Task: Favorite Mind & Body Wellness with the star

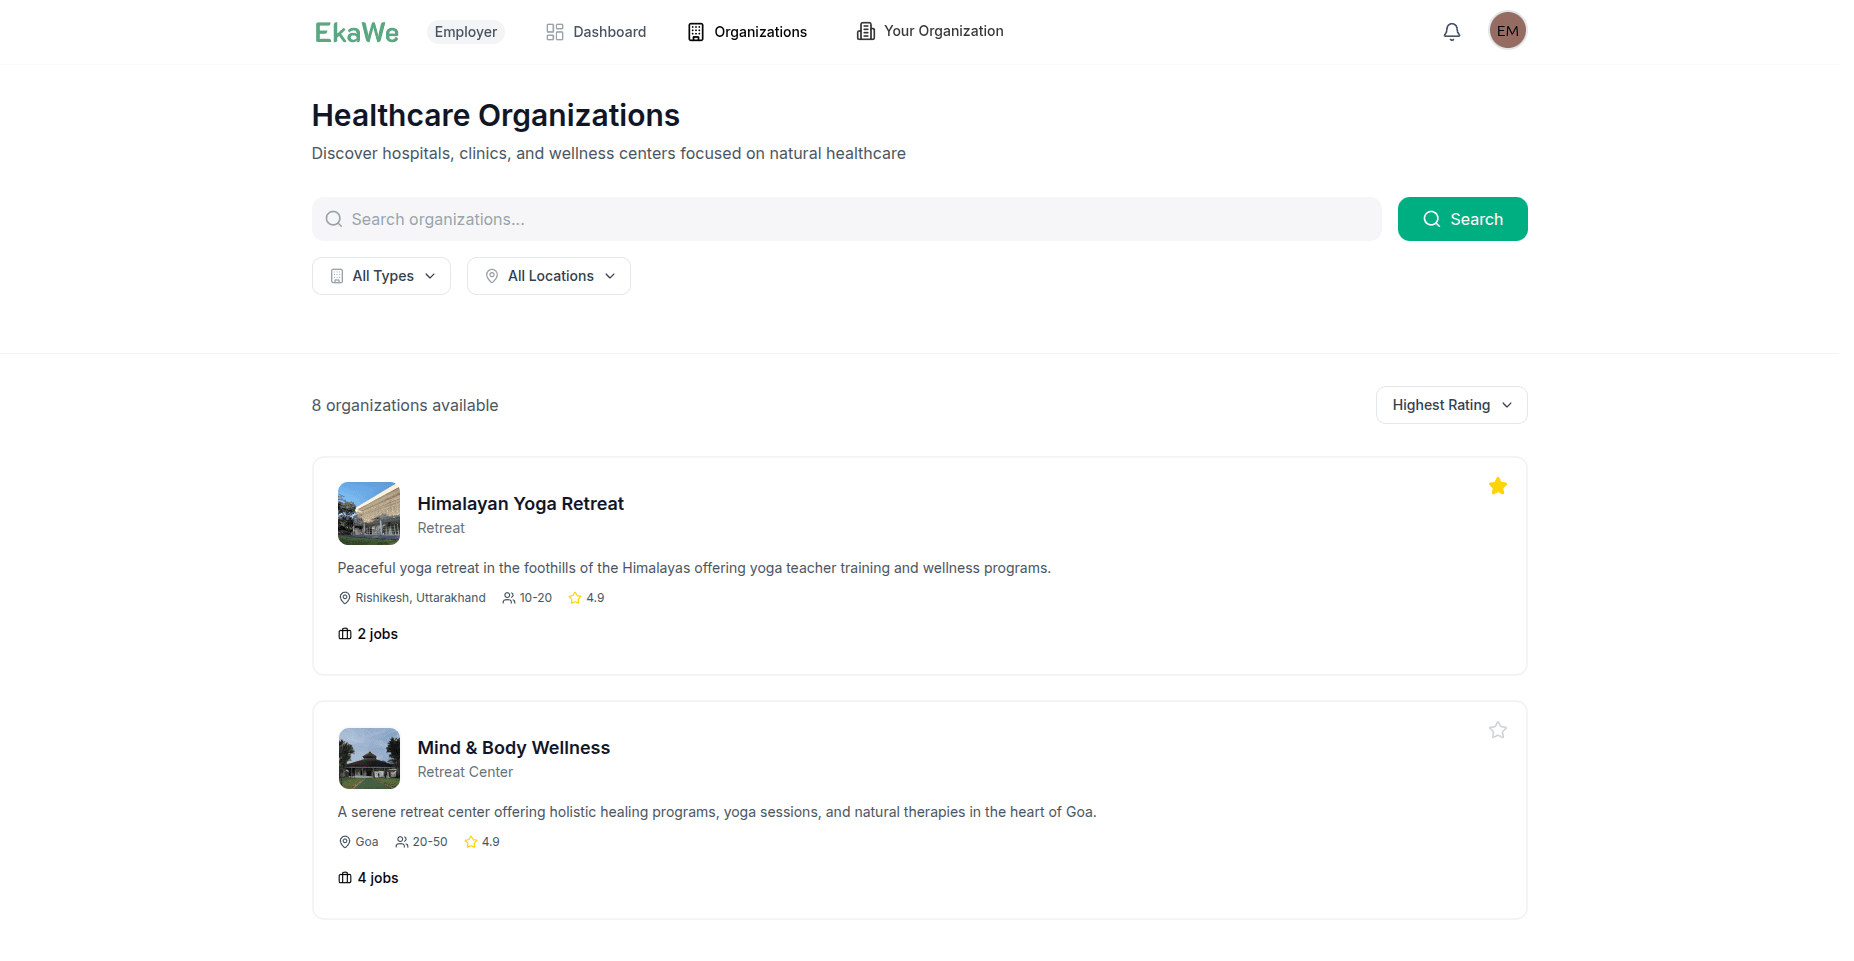Action: pyautogui.click(x=1497, y=730)
